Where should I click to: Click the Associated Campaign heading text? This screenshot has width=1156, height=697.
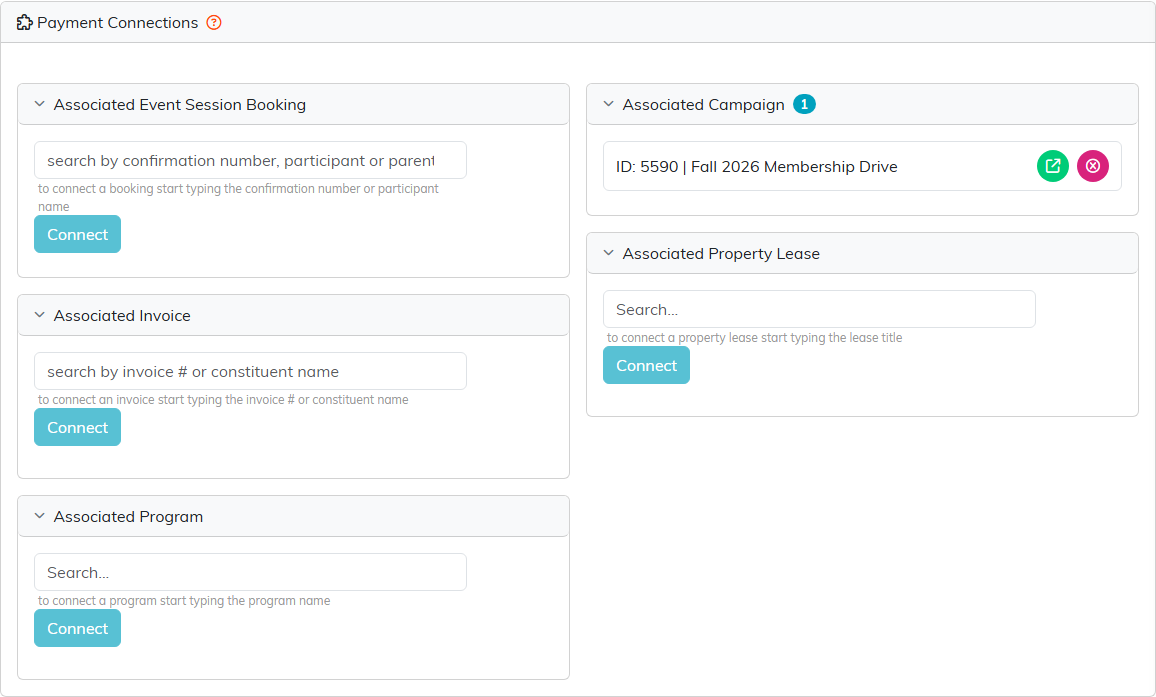(x=703, y=105)
